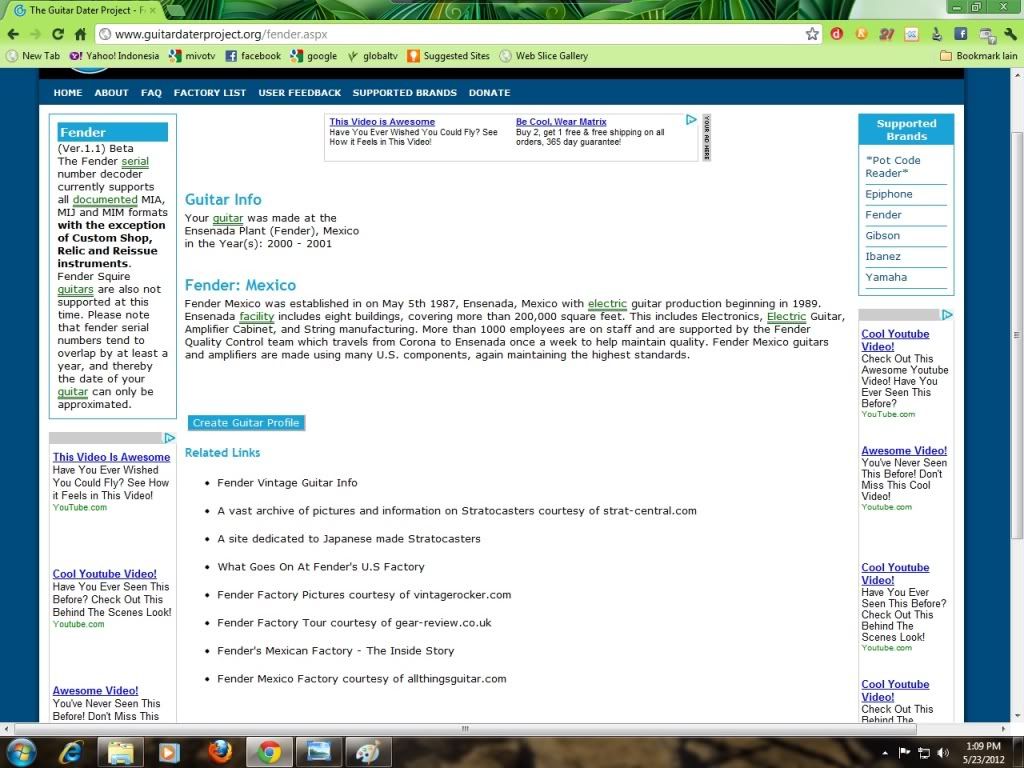The height and width of the screenshot is (768, 1024).
Task: Open the Fender Vintage Guitar Info link
Action: (287, 483)
